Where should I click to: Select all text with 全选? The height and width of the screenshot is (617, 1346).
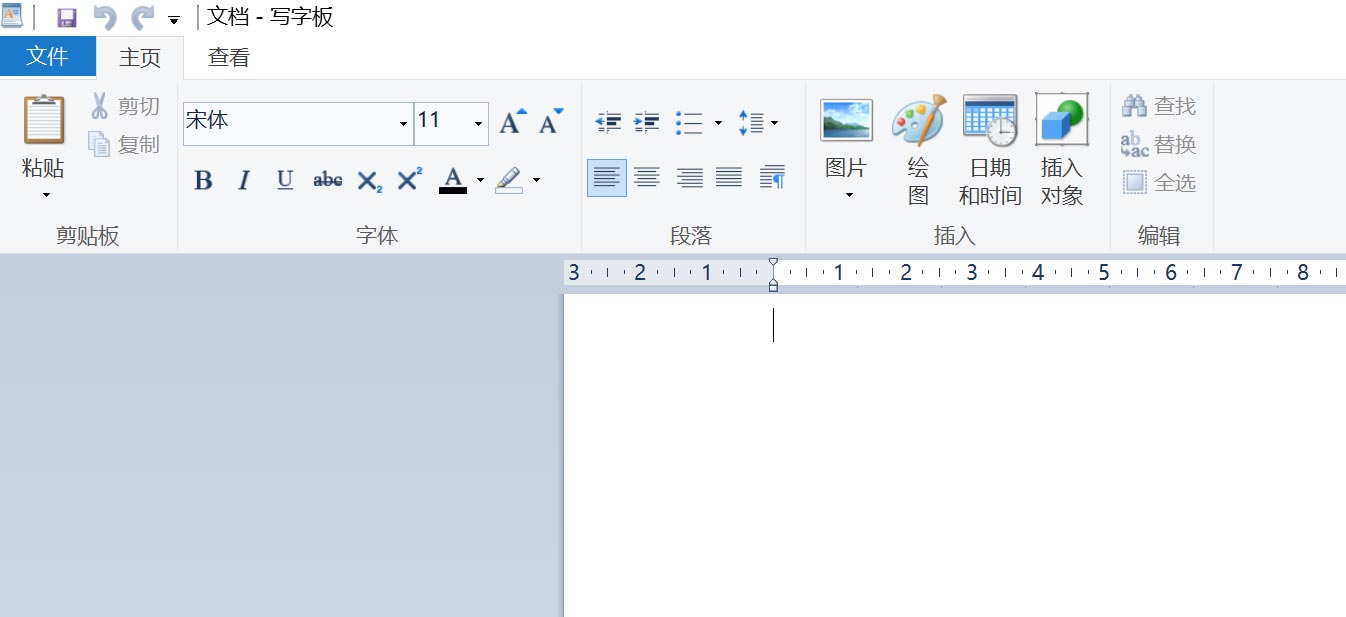[1159, 182]
